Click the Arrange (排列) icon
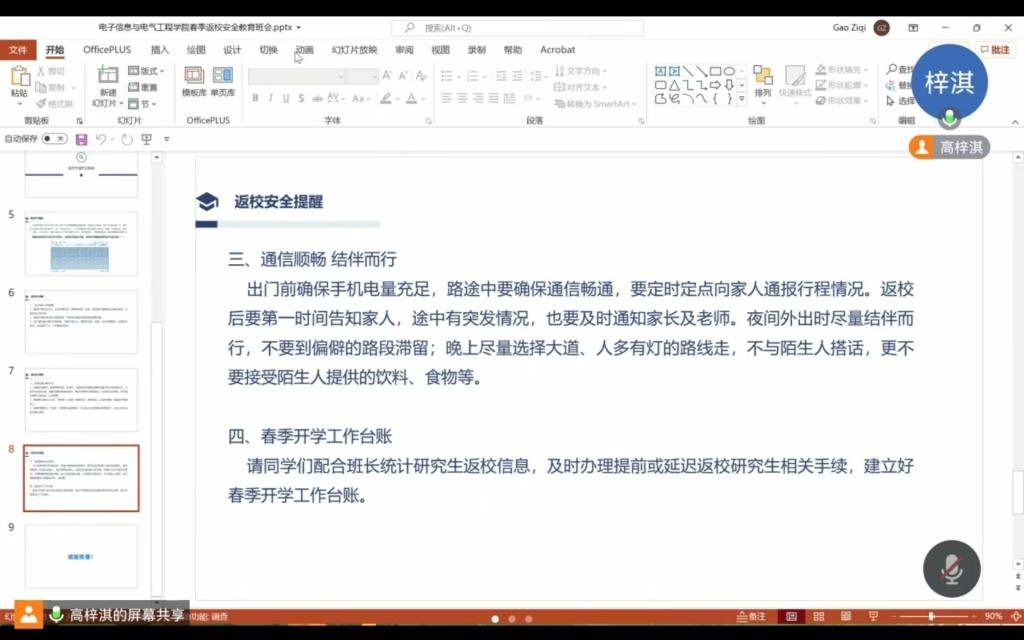Image resolution: width=1024 pixels, height=640 pixels. [763, 80]
